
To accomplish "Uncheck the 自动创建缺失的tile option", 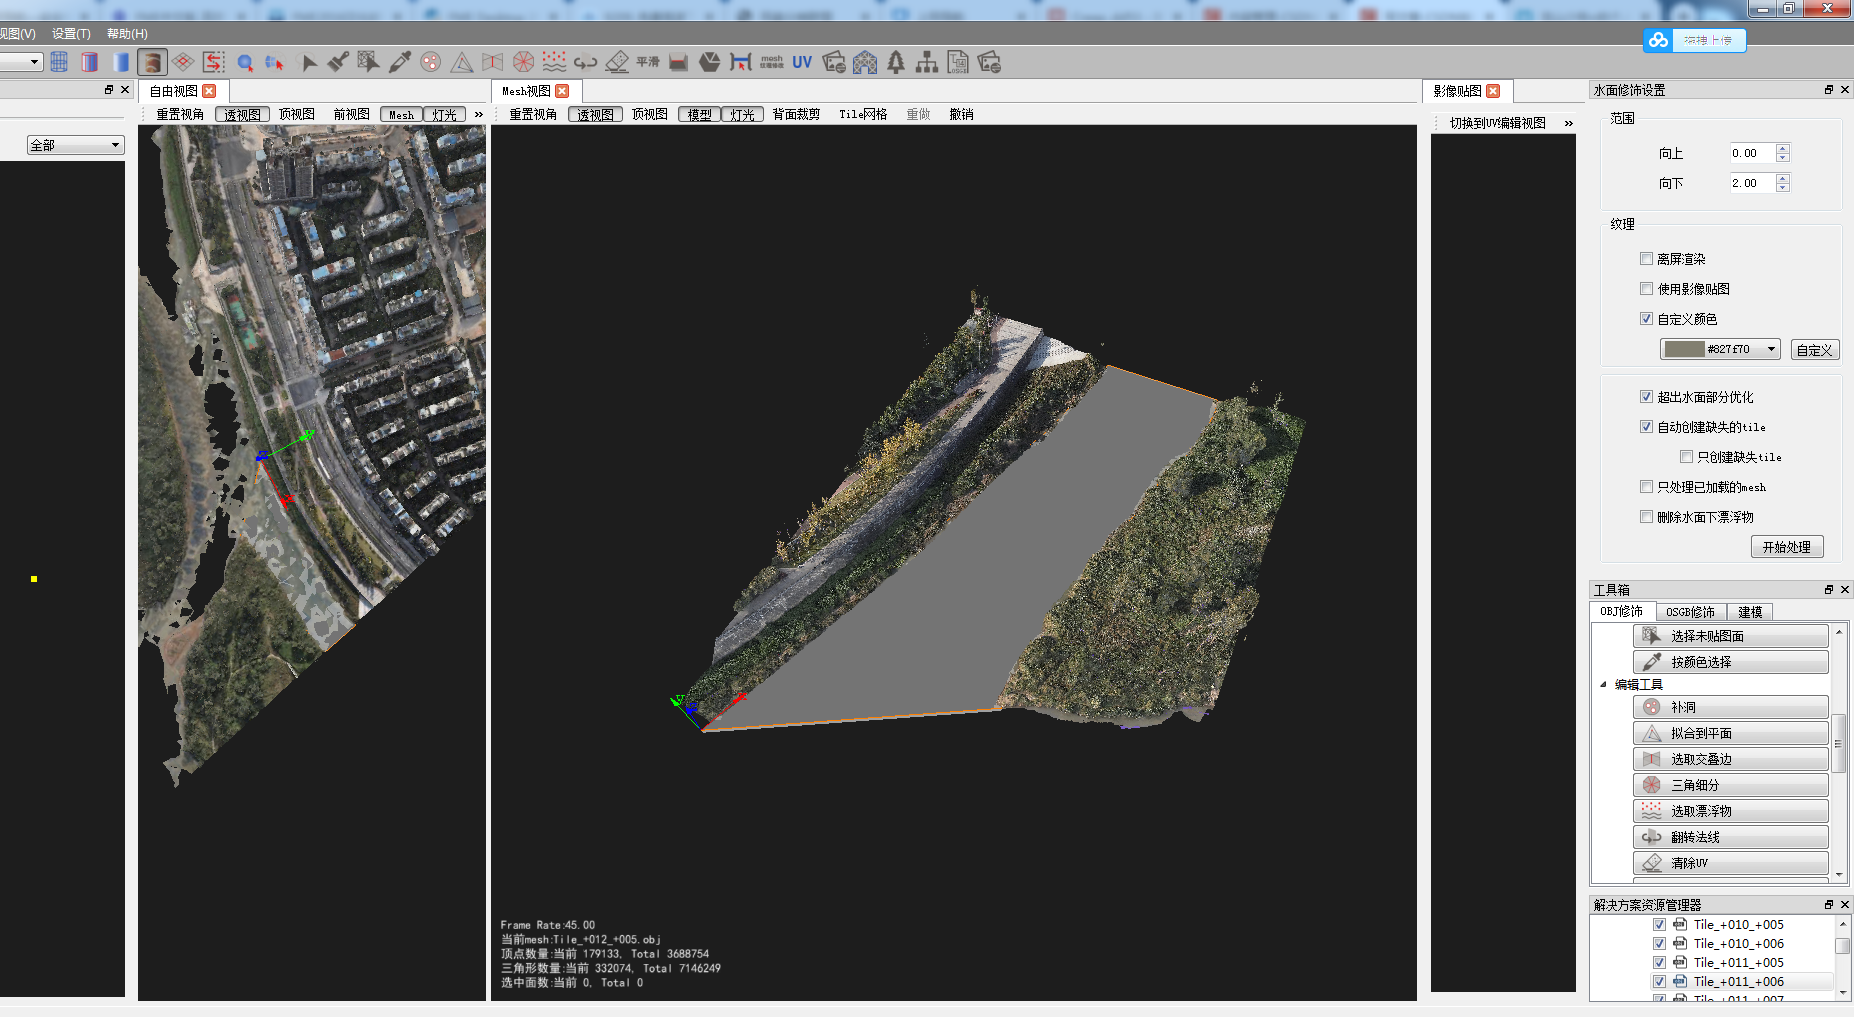I will click(1646, 426).
